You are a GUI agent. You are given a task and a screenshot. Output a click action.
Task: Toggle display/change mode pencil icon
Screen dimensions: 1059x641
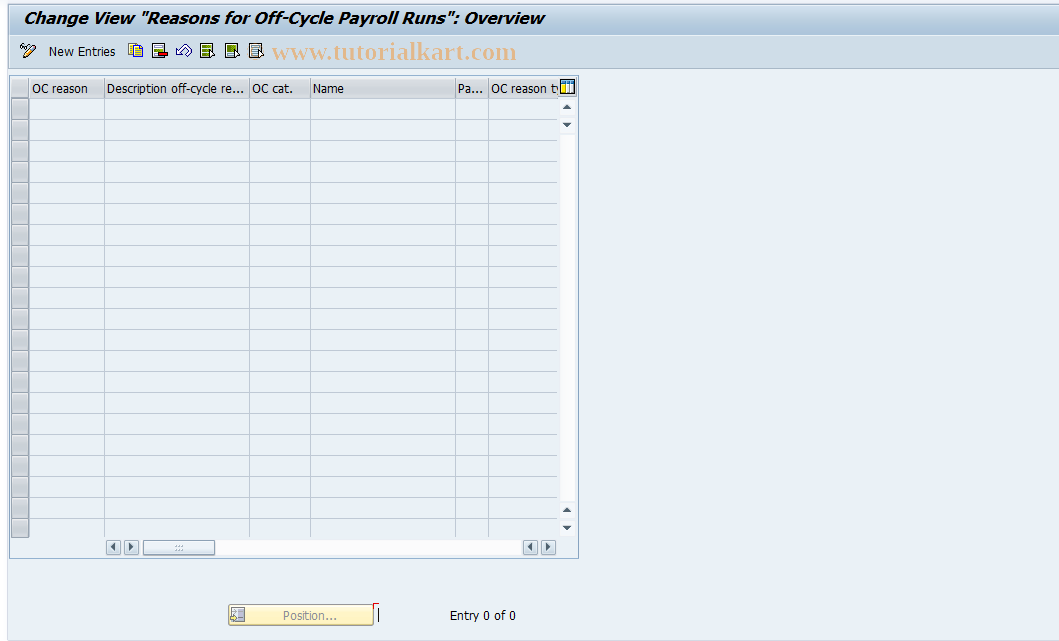(28, 51)
